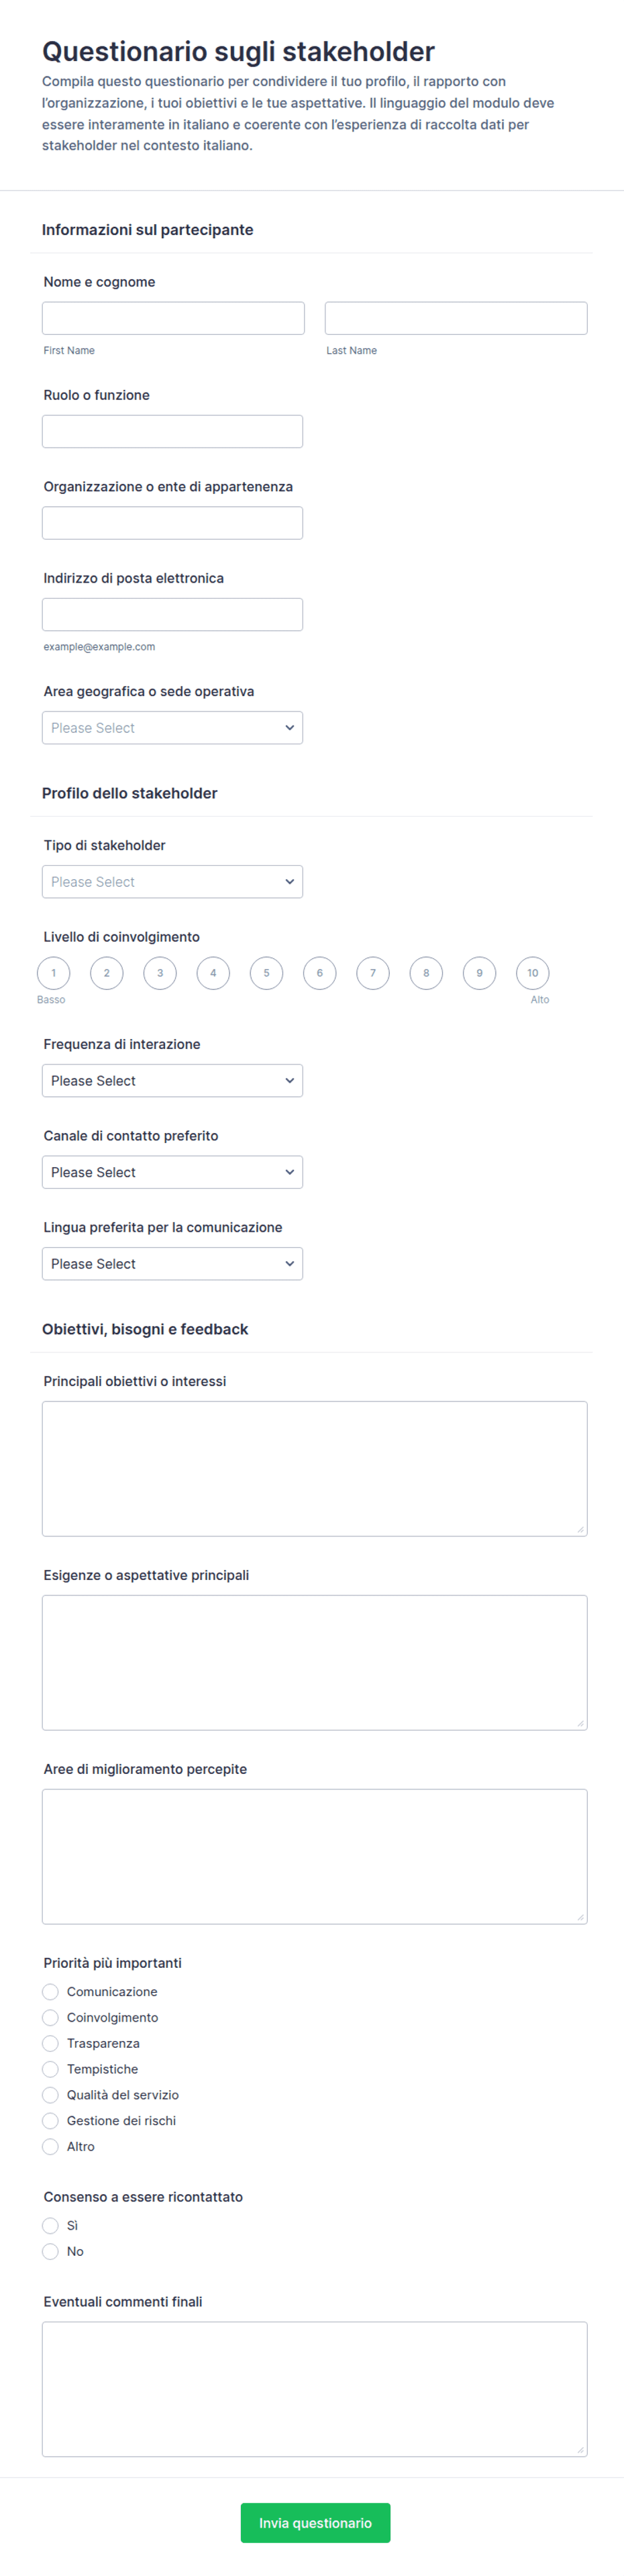Open the Tipo di stakeholder dropdown
The width and height of the screenshot is (624, 2576).
click(172, 882)
